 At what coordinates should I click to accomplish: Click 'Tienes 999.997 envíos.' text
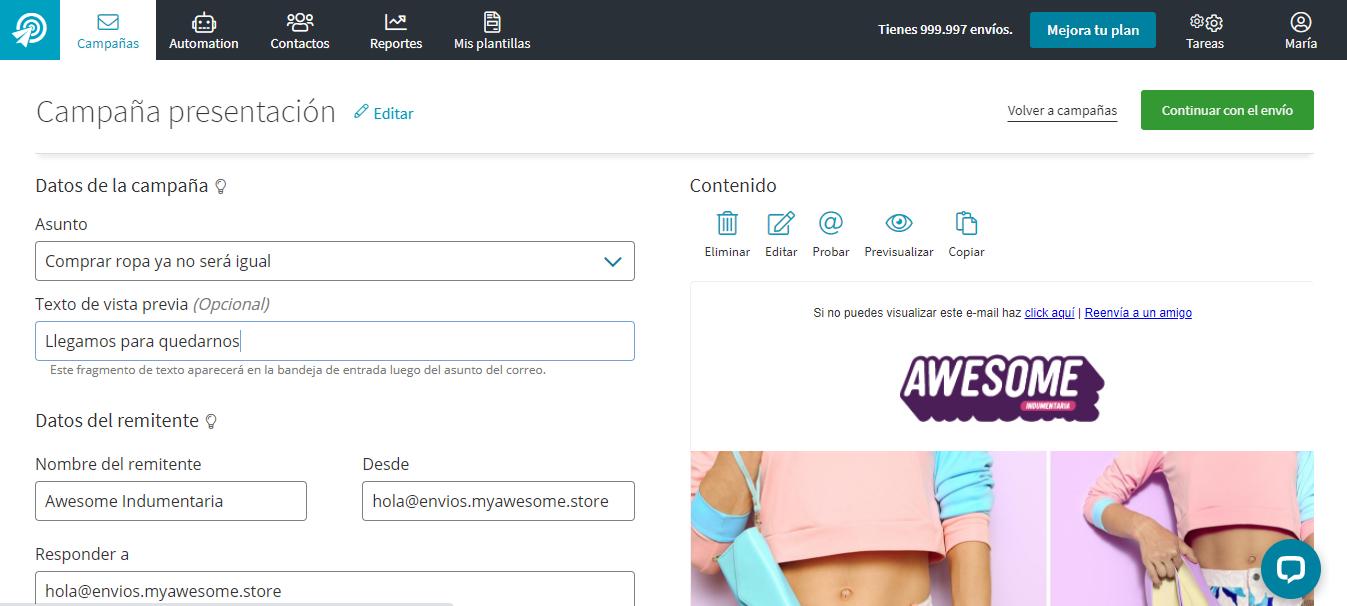[945, 30]
